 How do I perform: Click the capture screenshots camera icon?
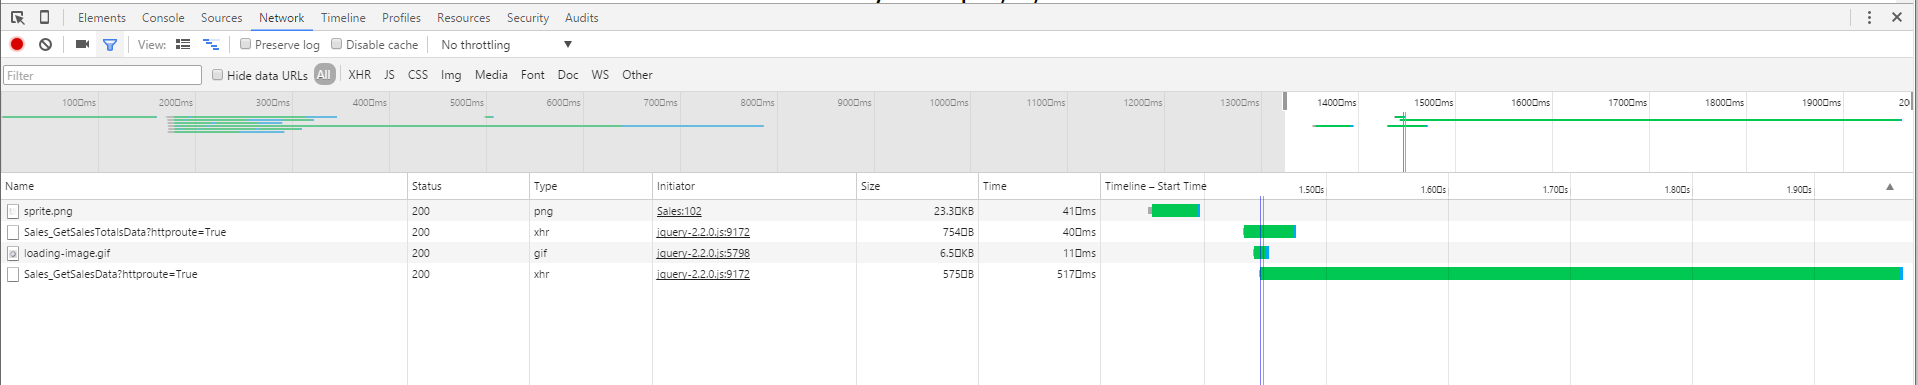tap(82, 44)
